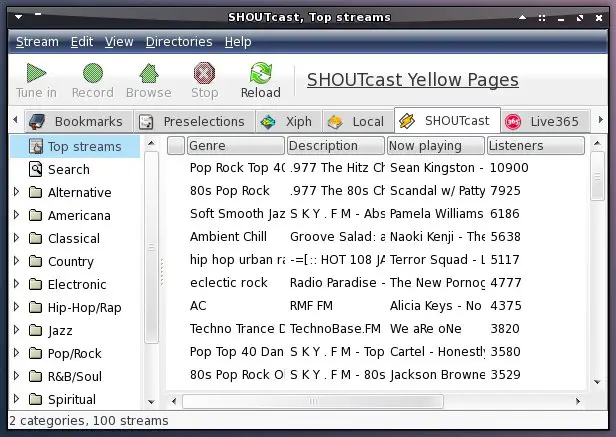616x437 pixels.
Task: Click the Live365 red logo icon
Action: pos(513,122)
